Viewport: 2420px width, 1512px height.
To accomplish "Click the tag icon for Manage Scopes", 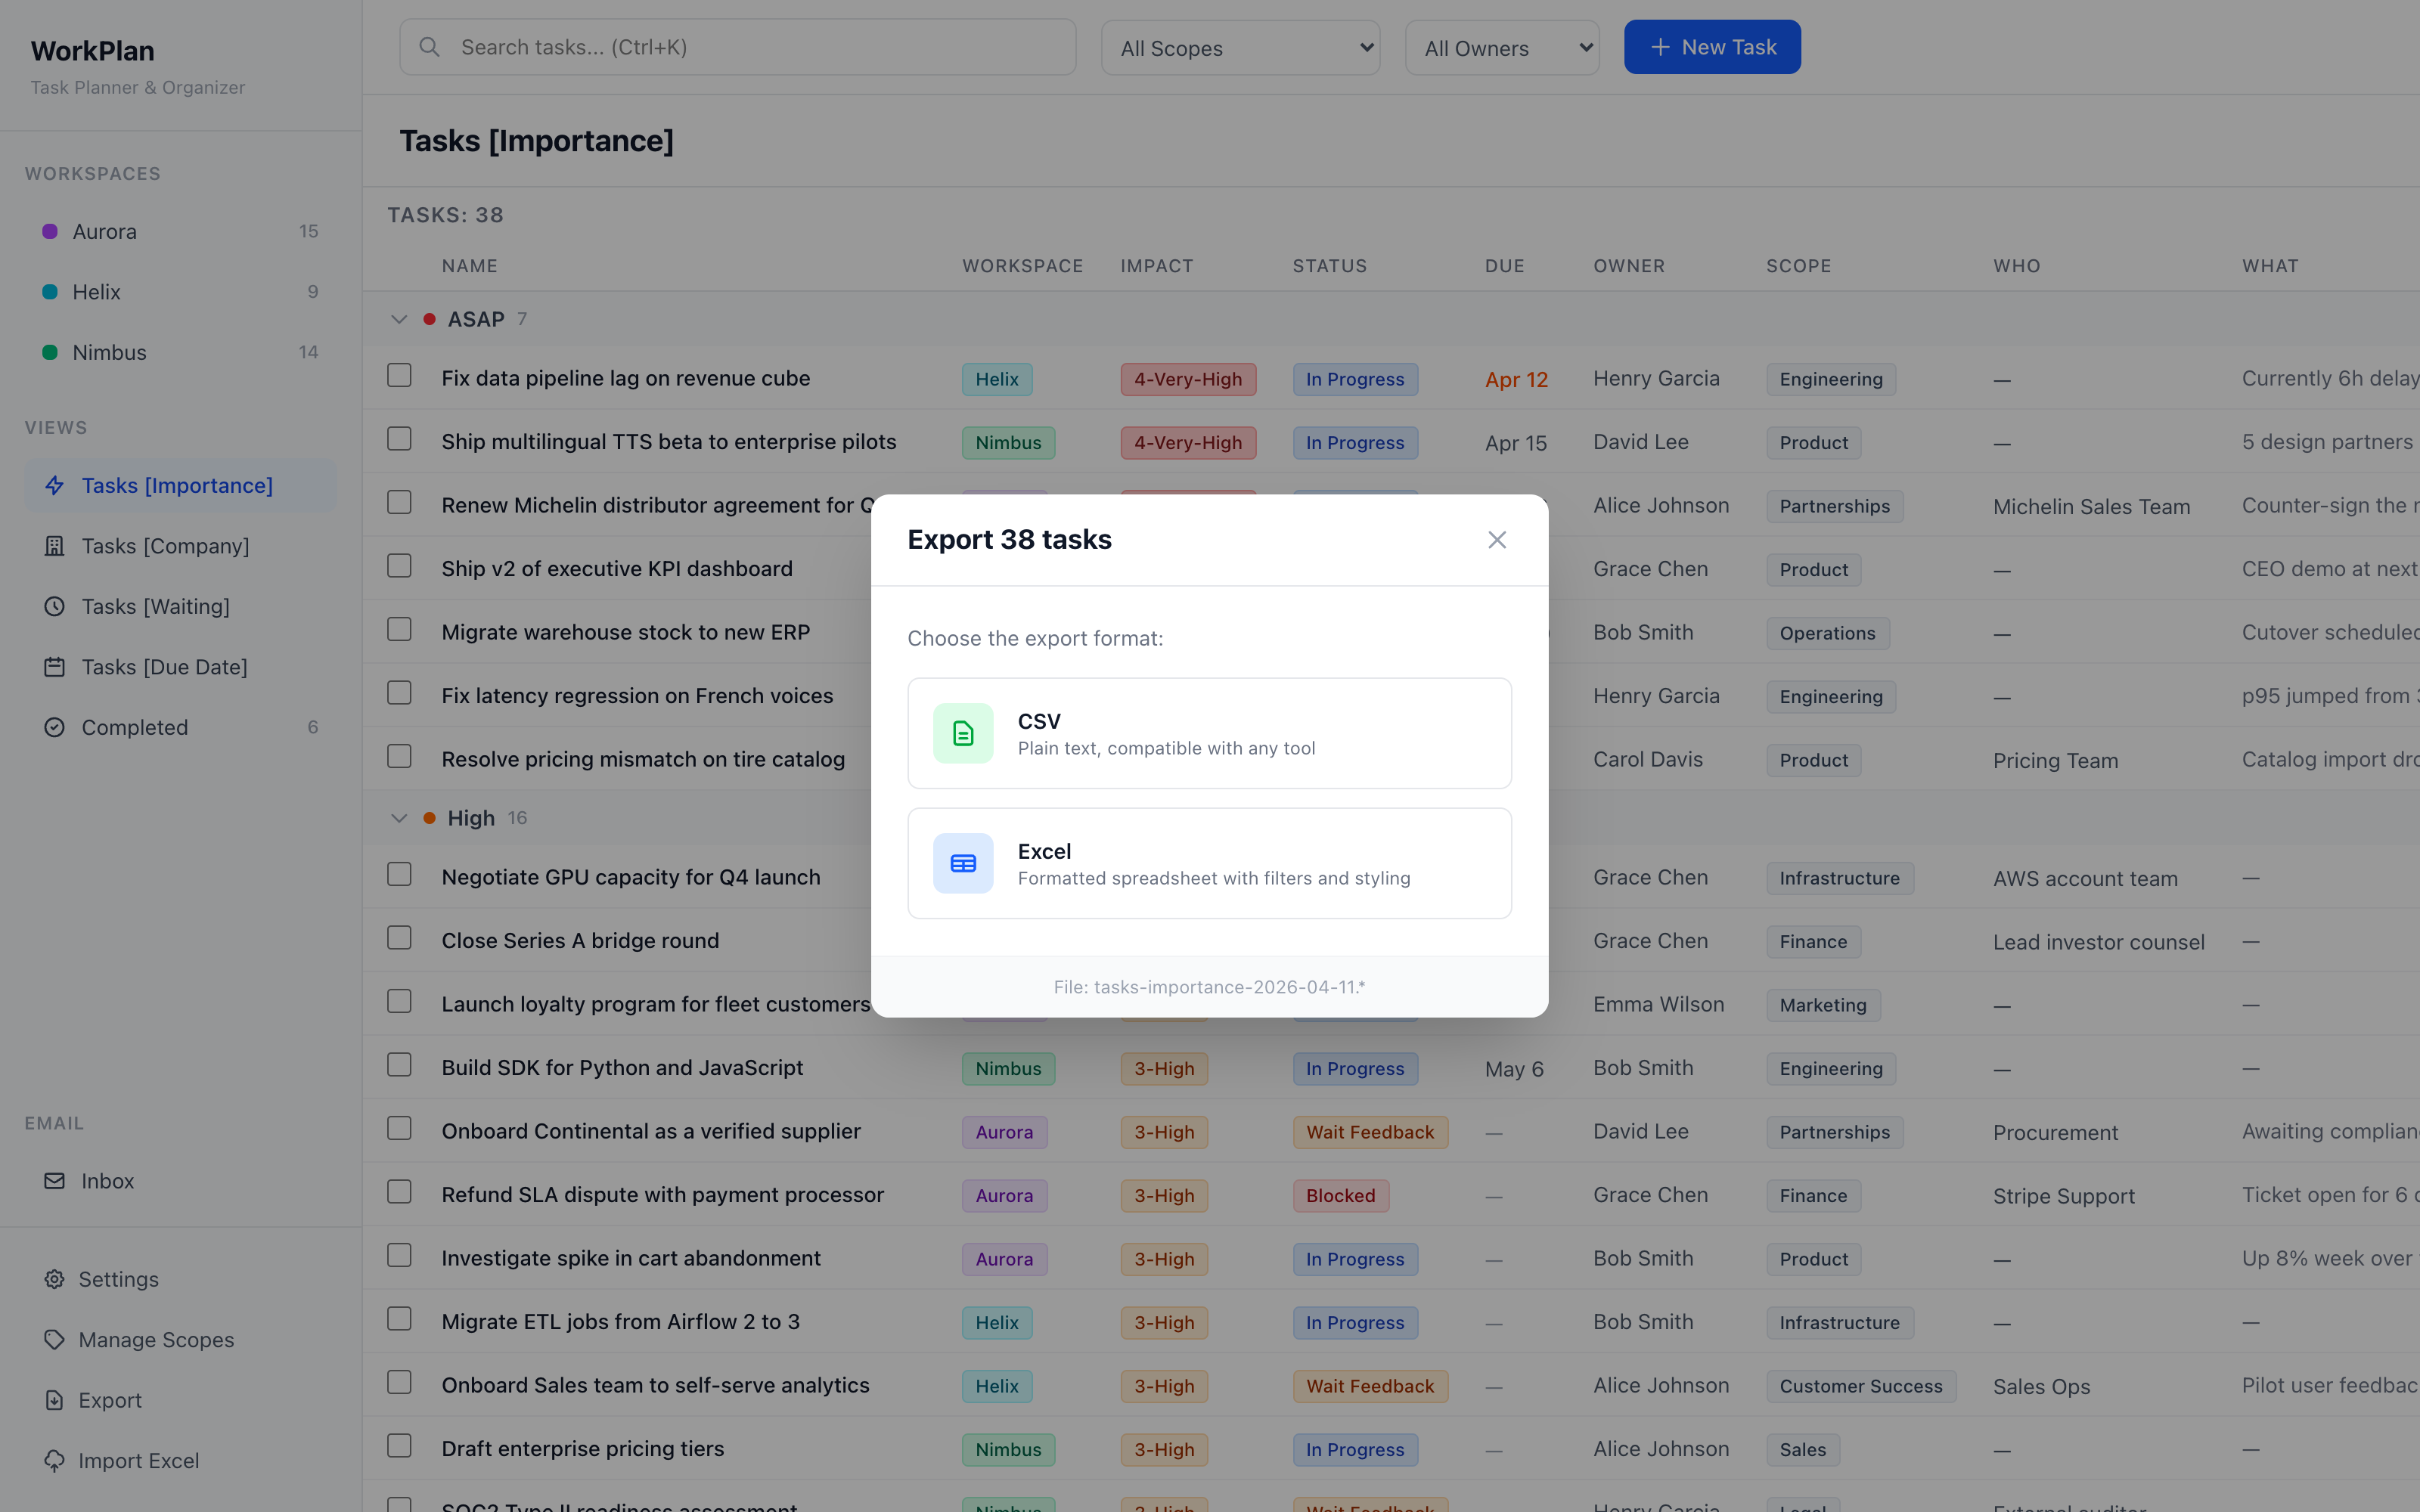I will click(x=54, y=1340).
